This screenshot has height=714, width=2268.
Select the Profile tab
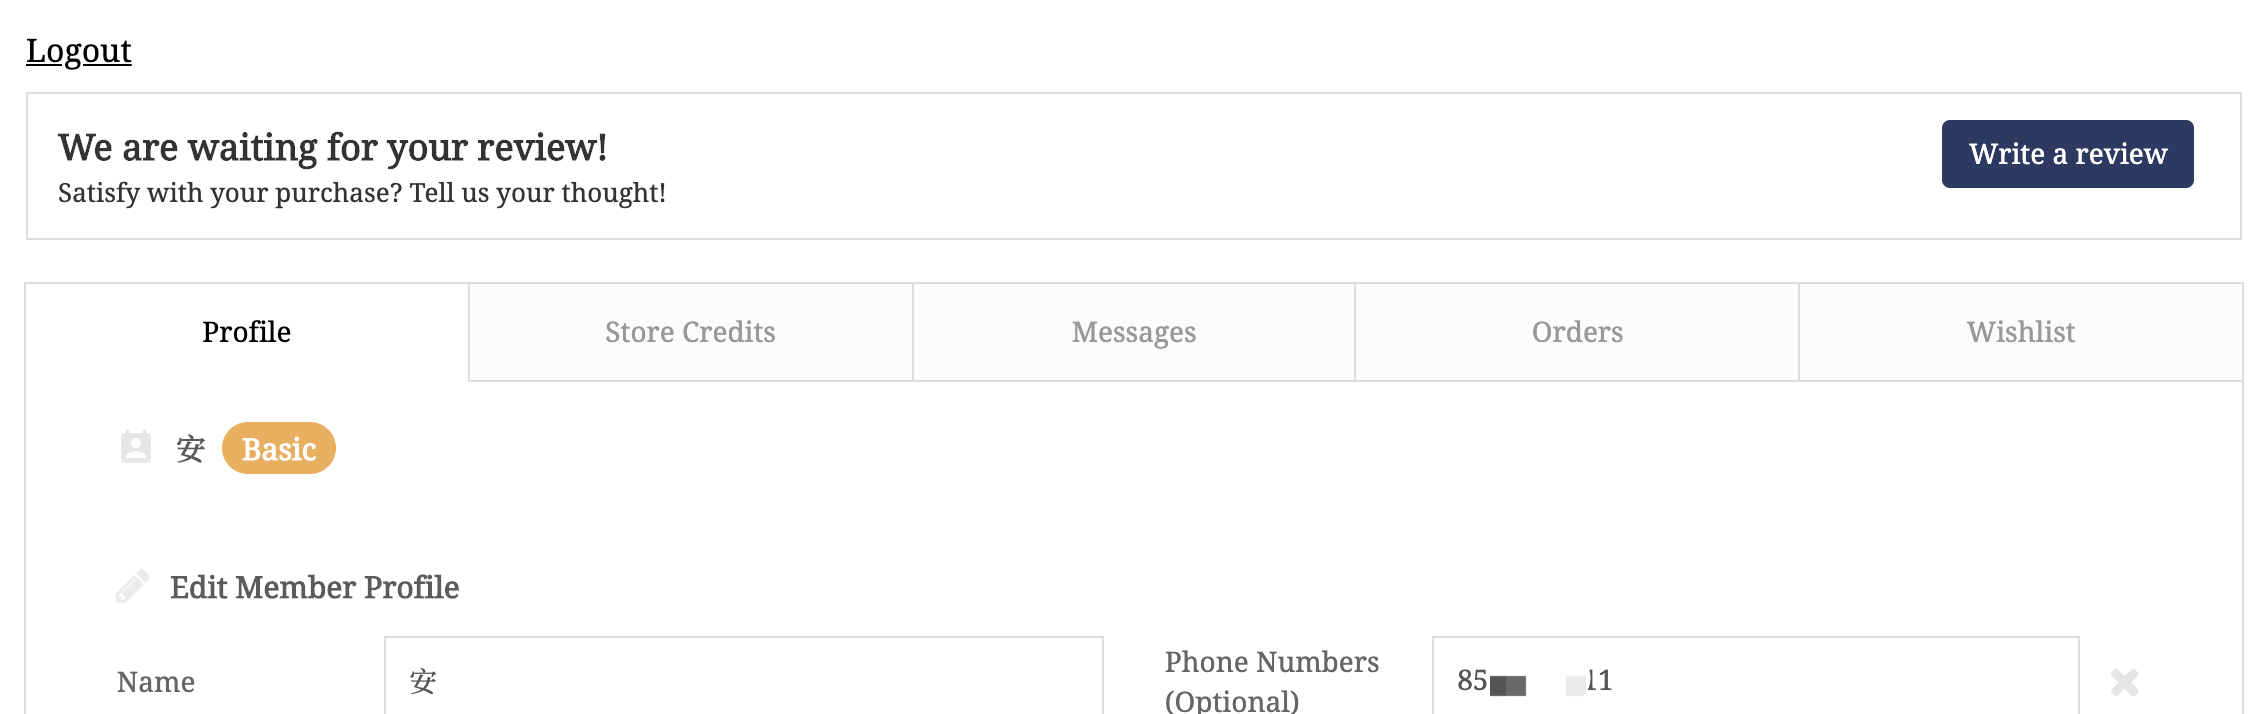tap(247, 332)
